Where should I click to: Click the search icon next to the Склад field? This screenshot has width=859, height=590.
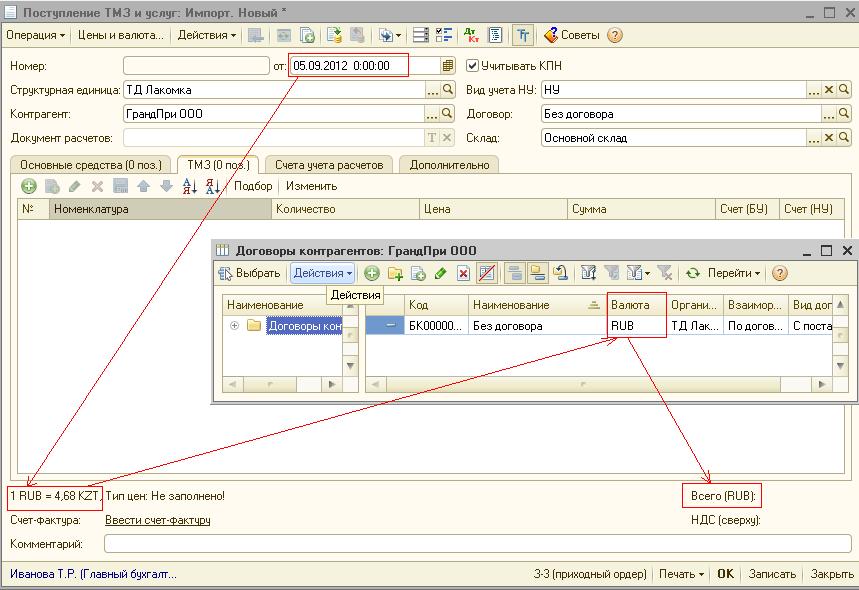coord(845,139)
